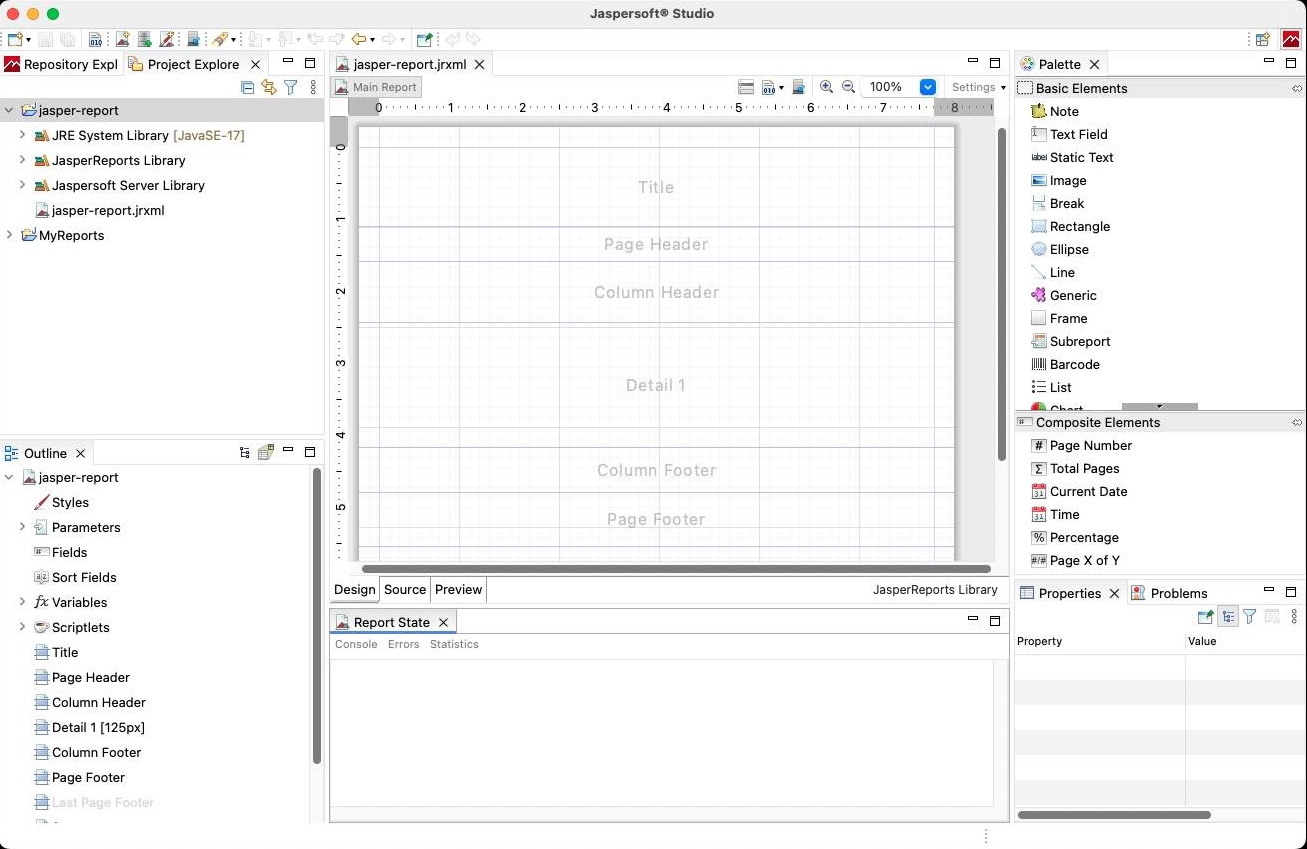Open the Console section in Report State
Viewport: 1307px width, 849px height.
[356, 644]
